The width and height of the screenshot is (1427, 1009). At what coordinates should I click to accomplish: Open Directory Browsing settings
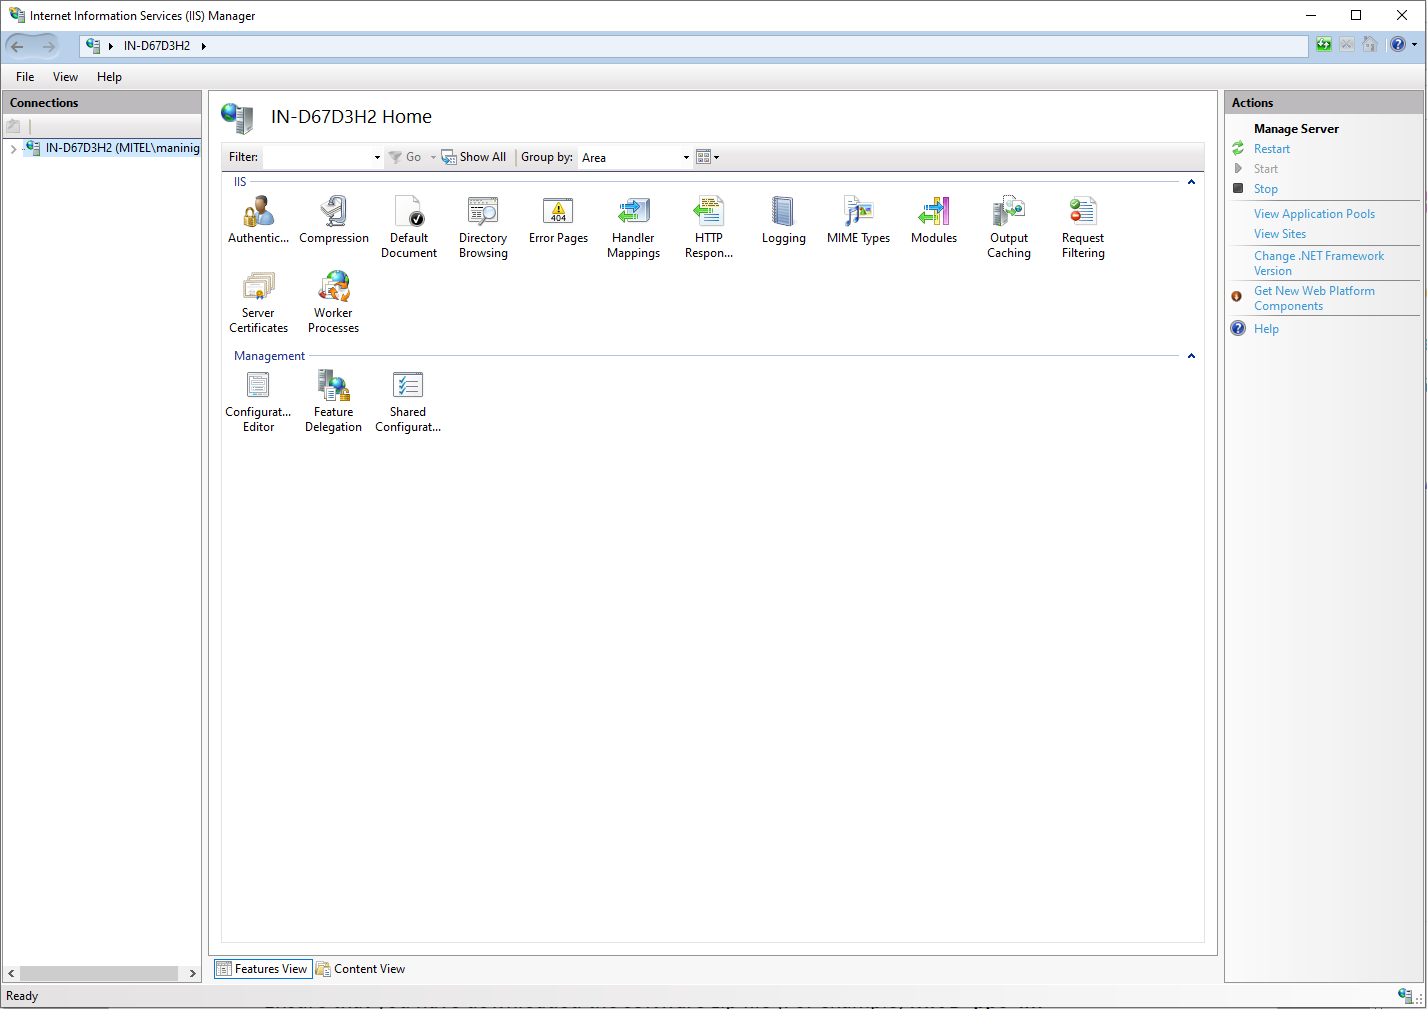pos(483,227)
